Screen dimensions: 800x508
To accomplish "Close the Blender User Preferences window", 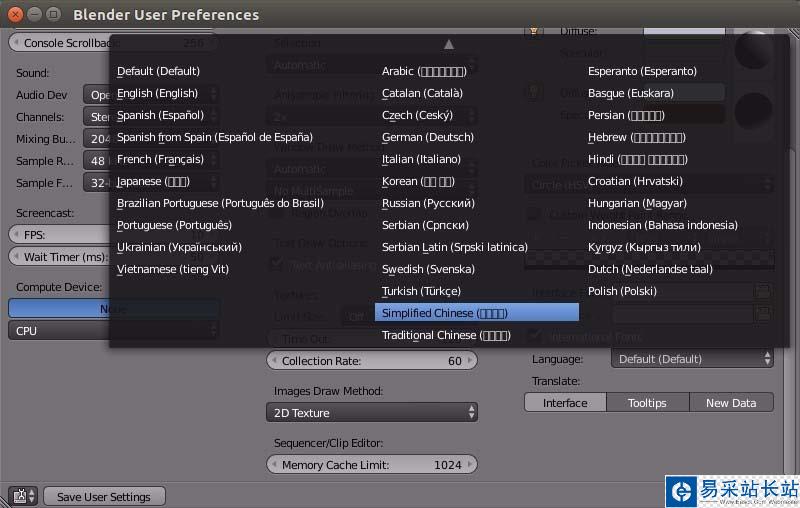I will click(15, 14).
